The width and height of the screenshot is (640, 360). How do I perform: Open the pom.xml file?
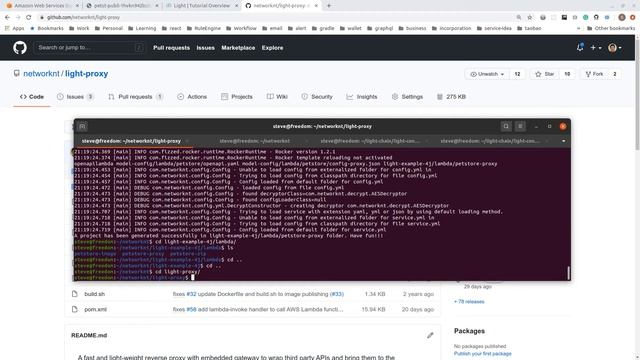(96, 309)
